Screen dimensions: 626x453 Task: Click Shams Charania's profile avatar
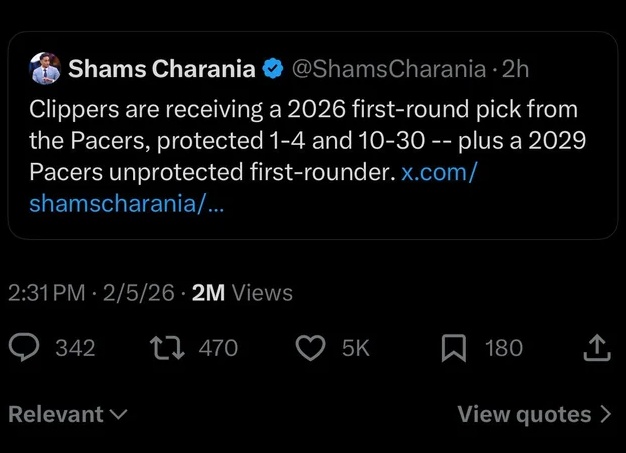coord(45,68)
